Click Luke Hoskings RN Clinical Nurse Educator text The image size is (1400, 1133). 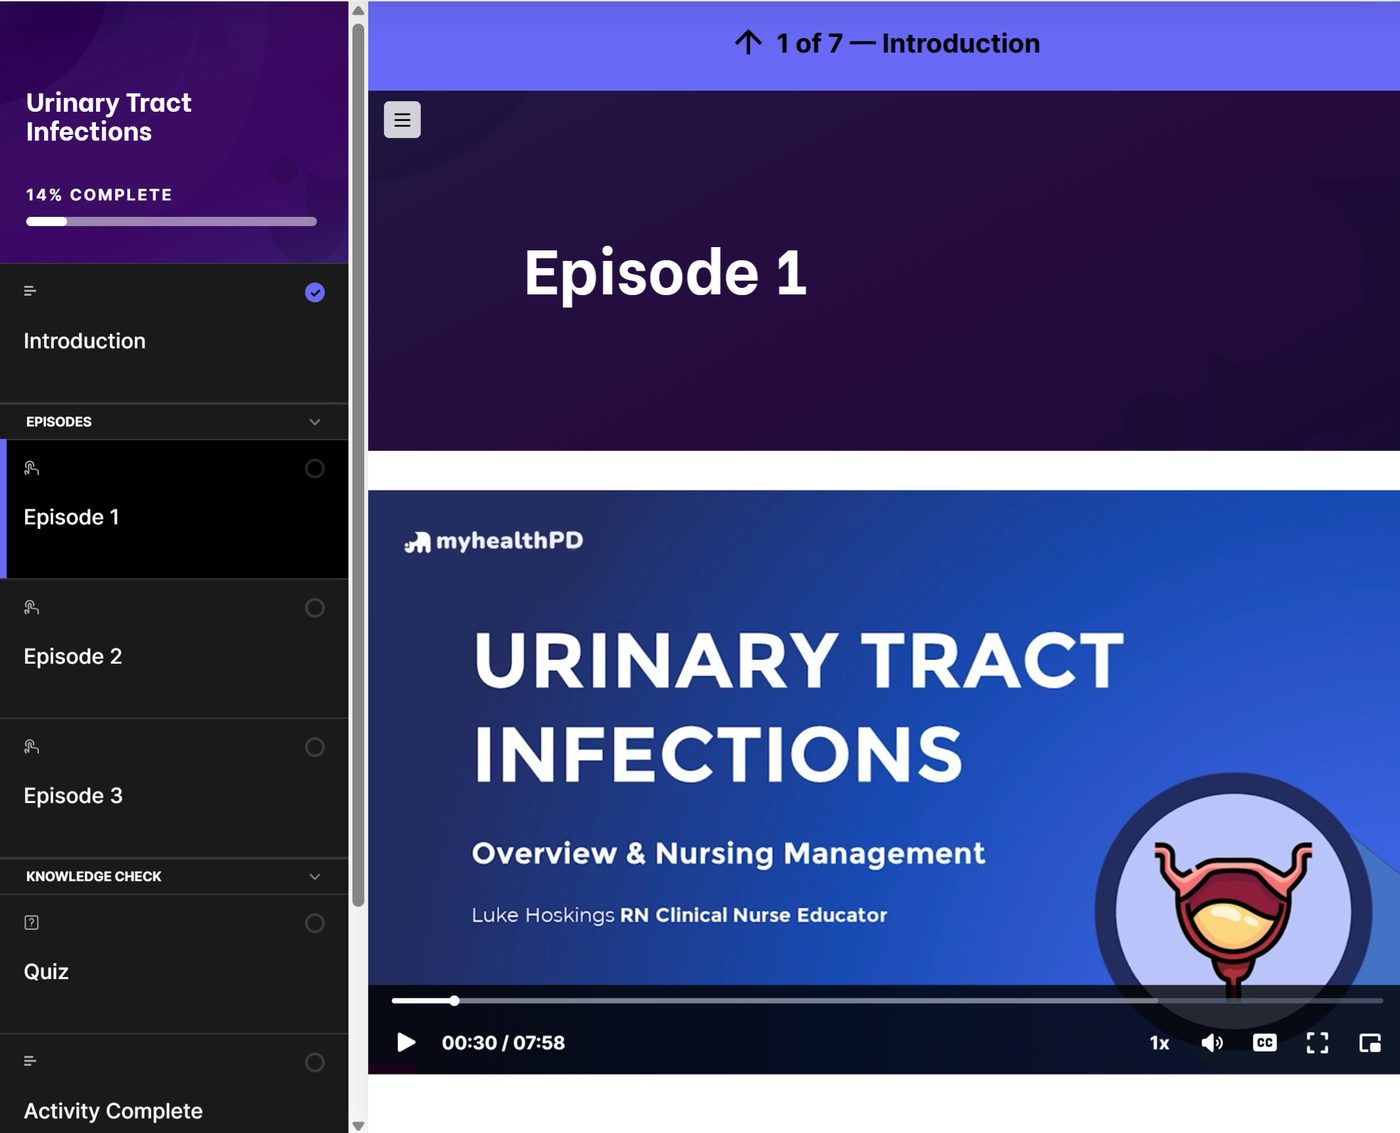pos(679,915)
